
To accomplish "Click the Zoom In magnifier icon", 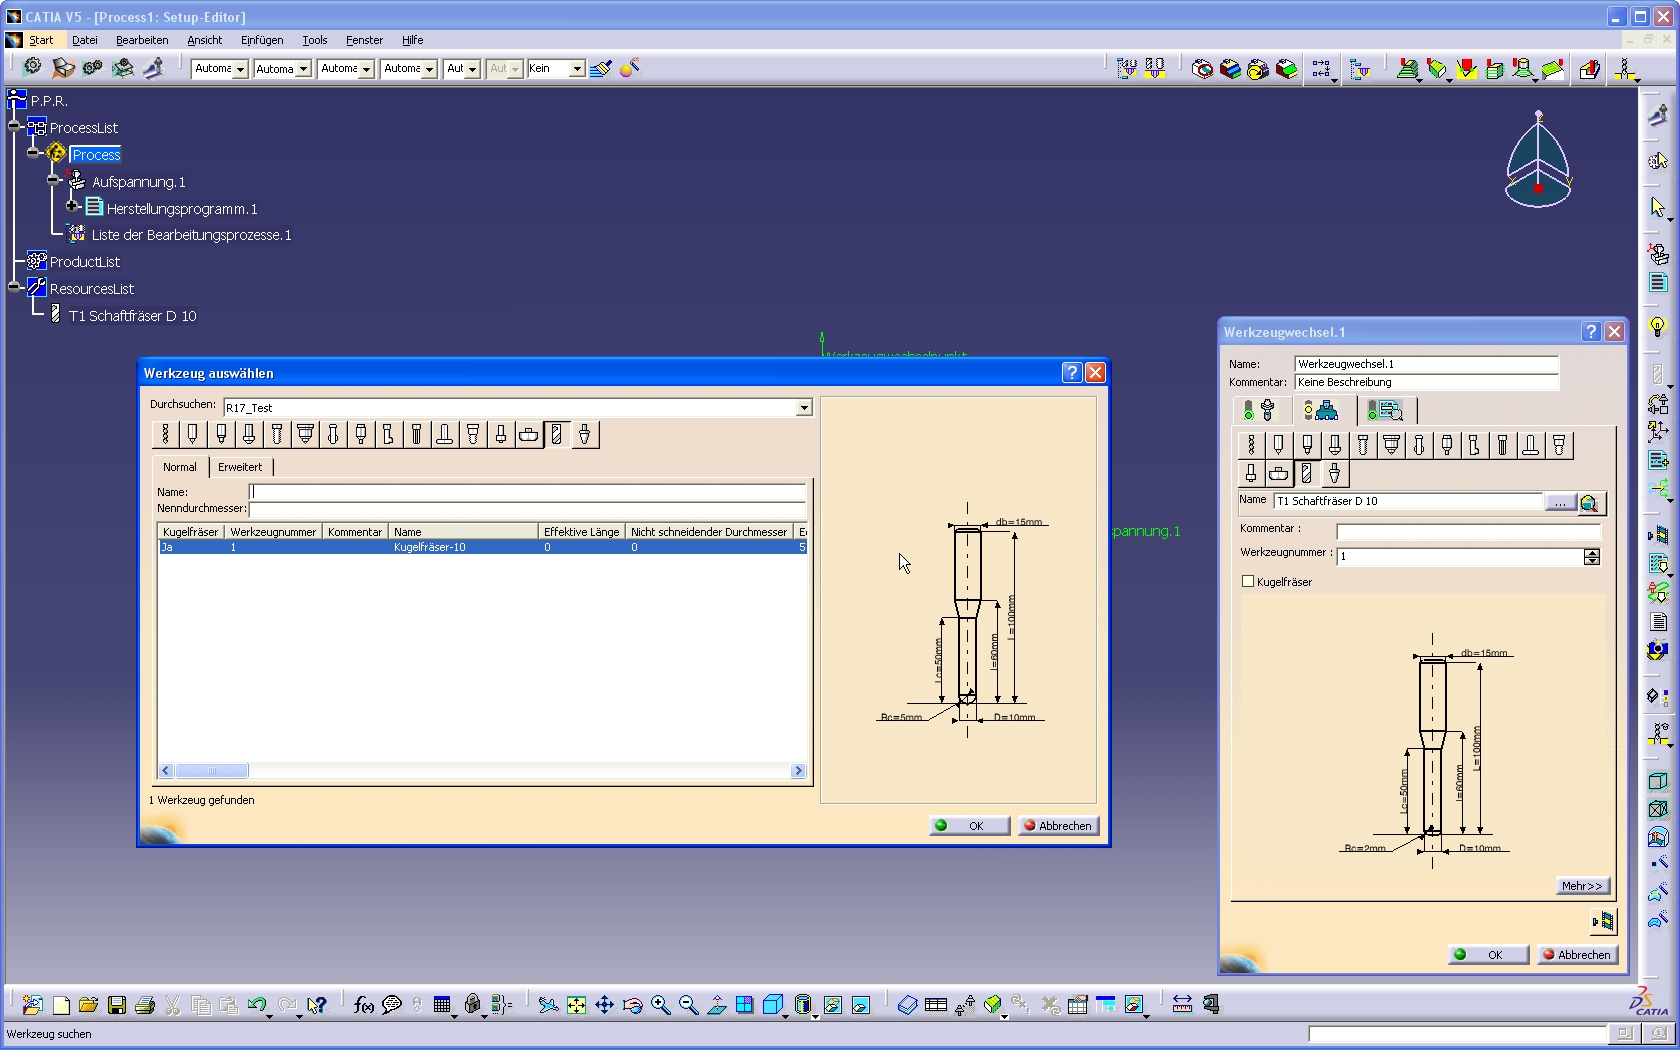I will (660, 1005).
